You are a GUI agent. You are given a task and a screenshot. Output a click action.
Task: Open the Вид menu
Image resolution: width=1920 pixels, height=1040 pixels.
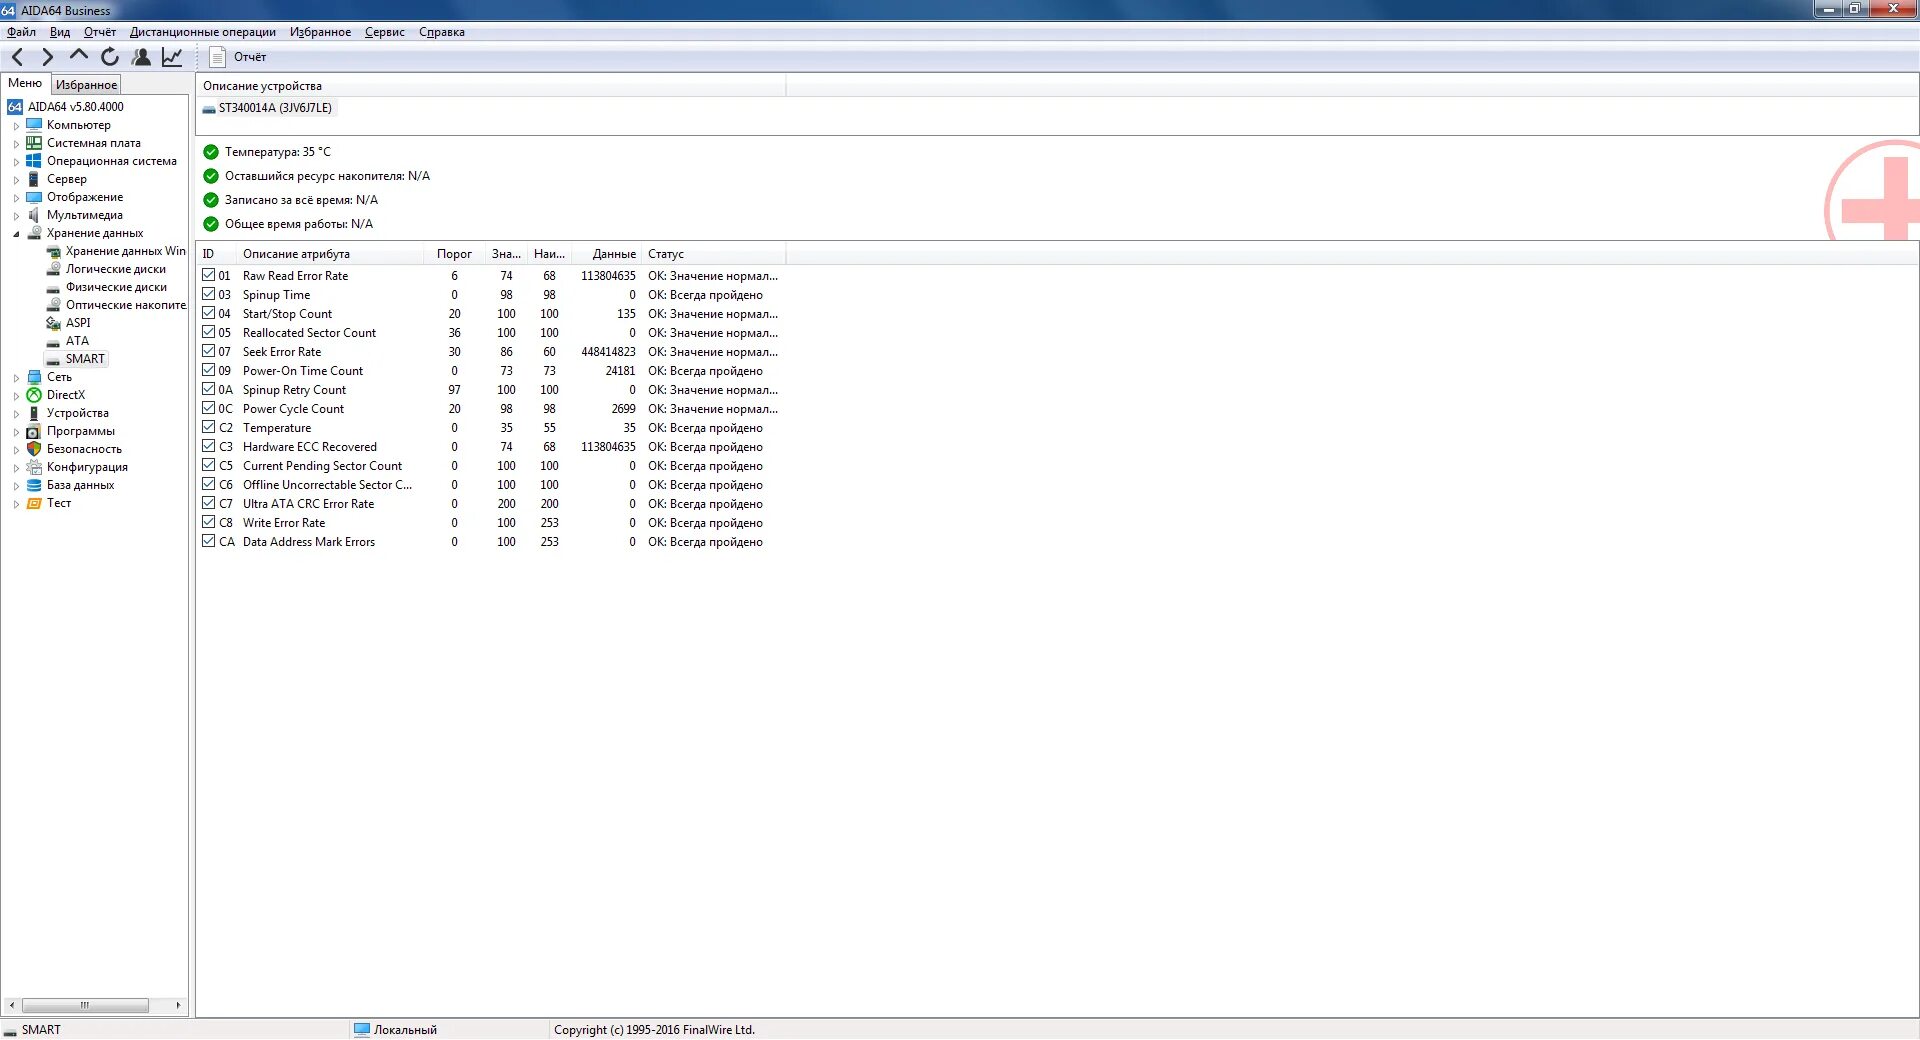click(60, 32)
